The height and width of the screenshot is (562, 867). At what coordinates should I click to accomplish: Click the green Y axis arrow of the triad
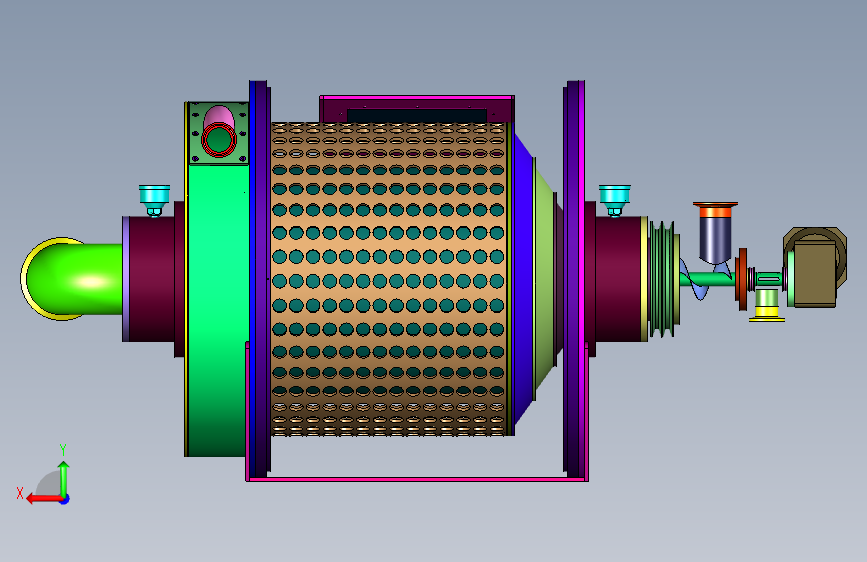pos(64,479)
